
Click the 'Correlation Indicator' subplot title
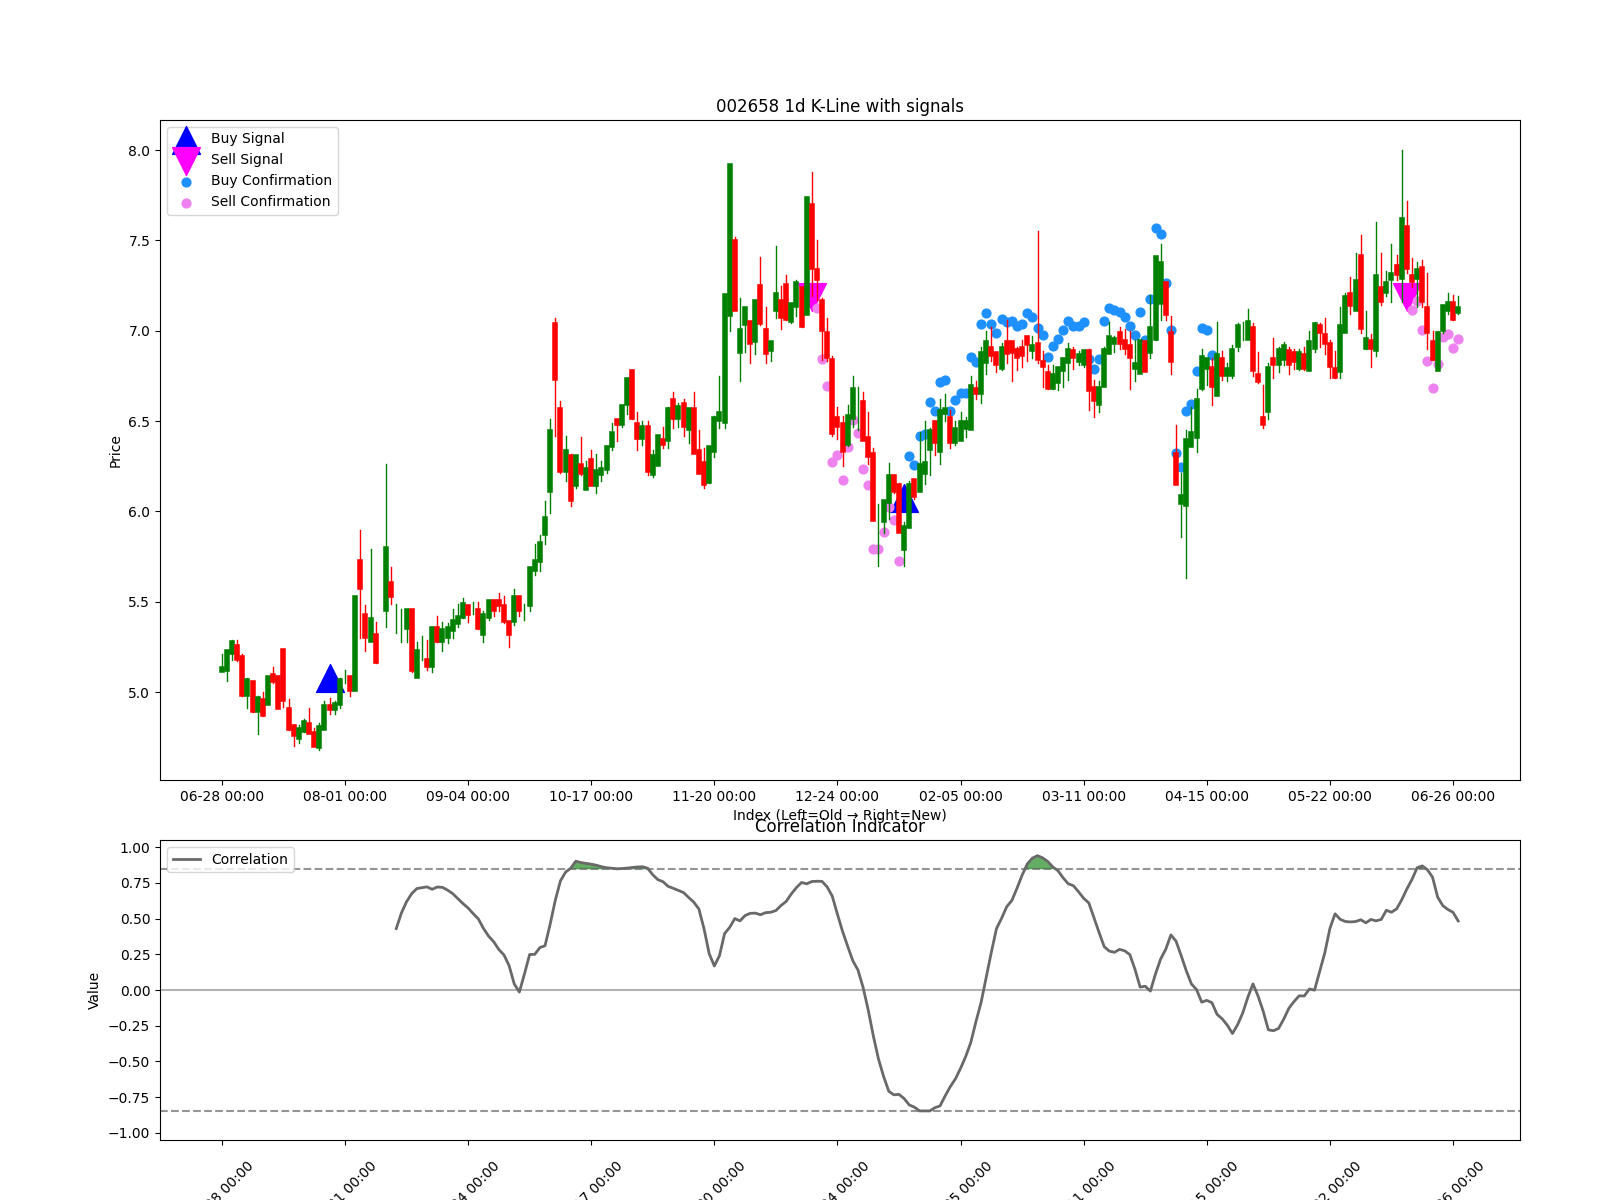pos(840,826)
